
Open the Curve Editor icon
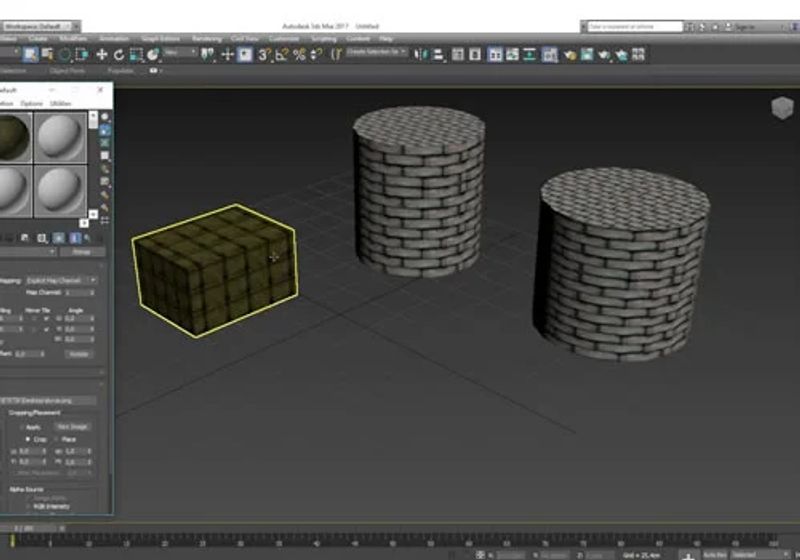point(512,55)
